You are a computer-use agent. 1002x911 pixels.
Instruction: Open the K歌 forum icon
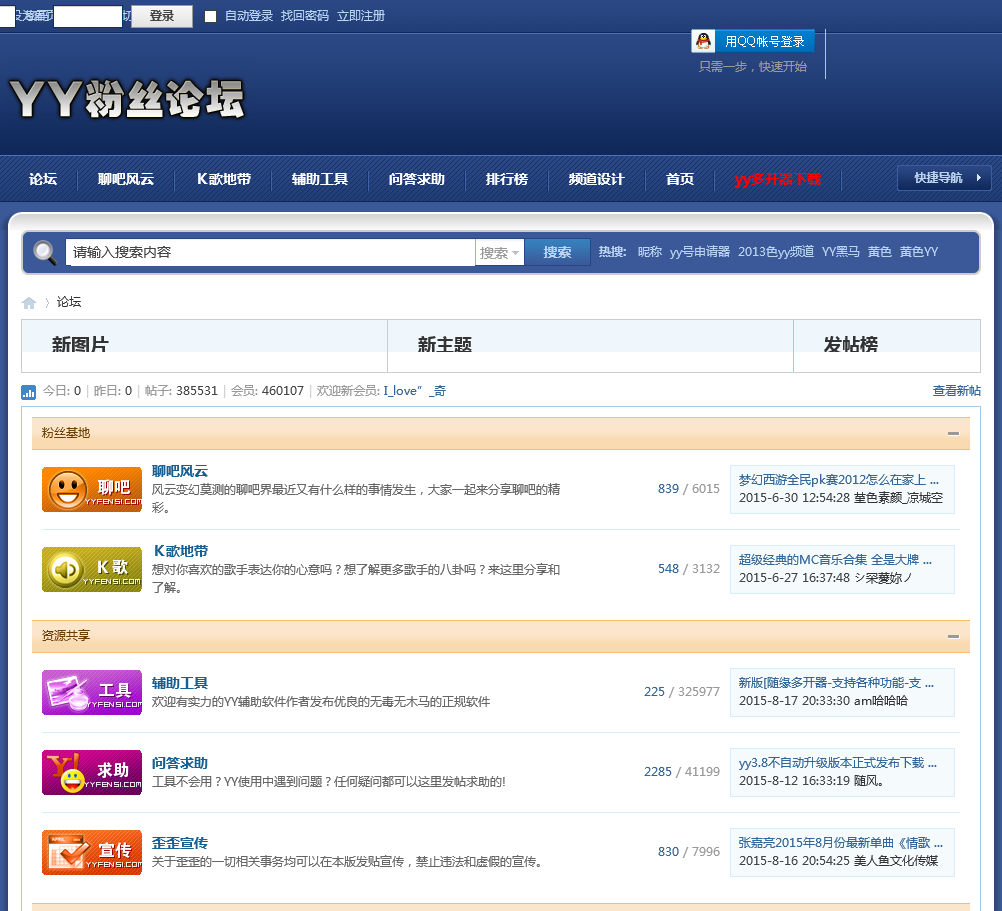coord(91,569)
